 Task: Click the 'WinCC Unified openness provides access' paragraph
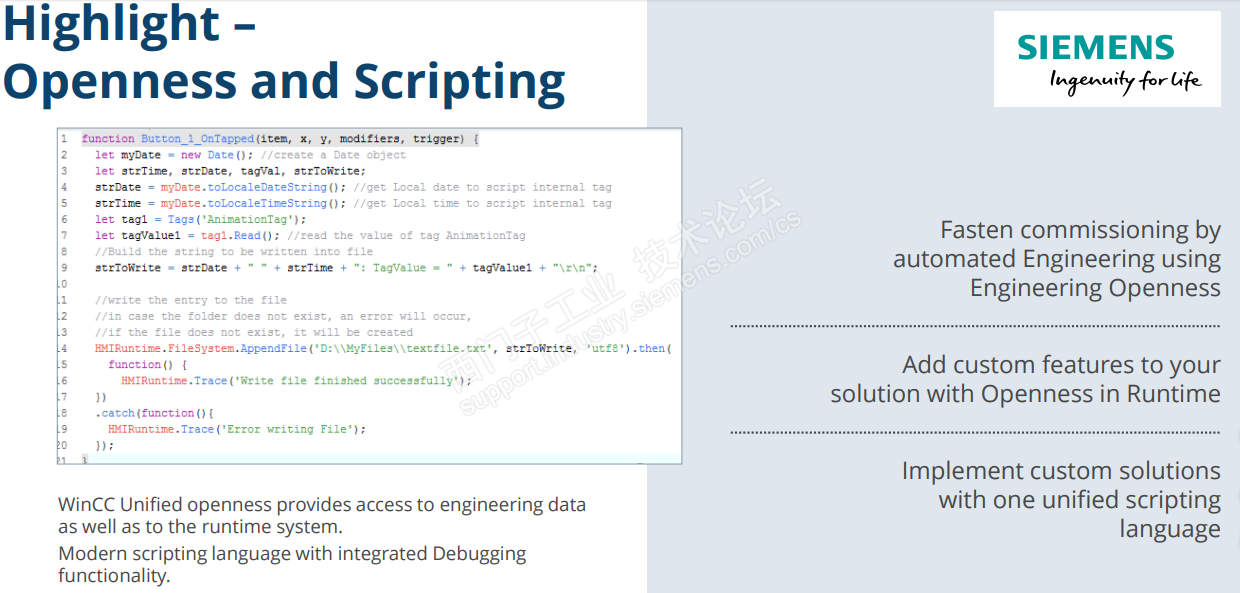pyautogui.click(x=322, y=515)
